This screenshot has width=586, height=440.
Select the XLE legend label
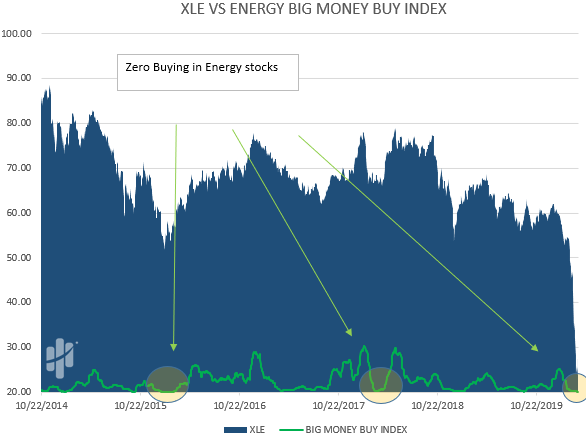click(257, 430)
